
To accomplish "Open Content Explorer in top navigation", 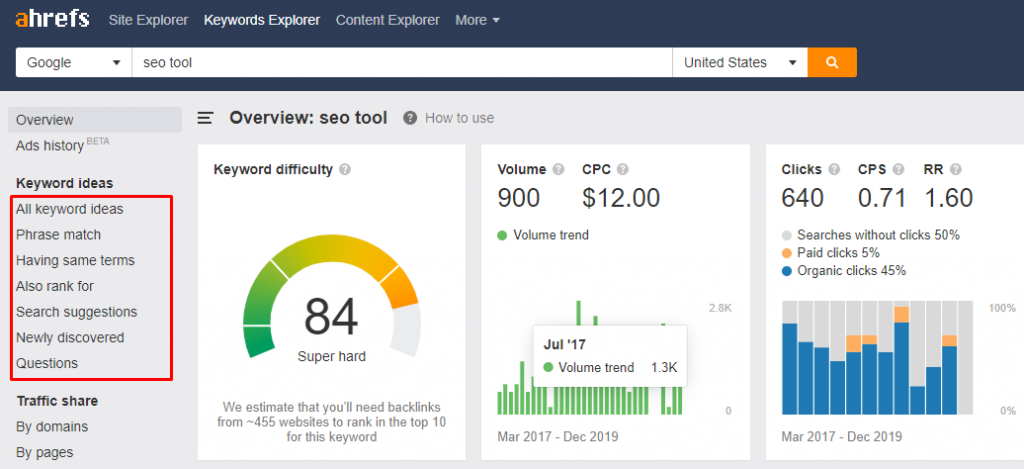I will coord(388,20).
